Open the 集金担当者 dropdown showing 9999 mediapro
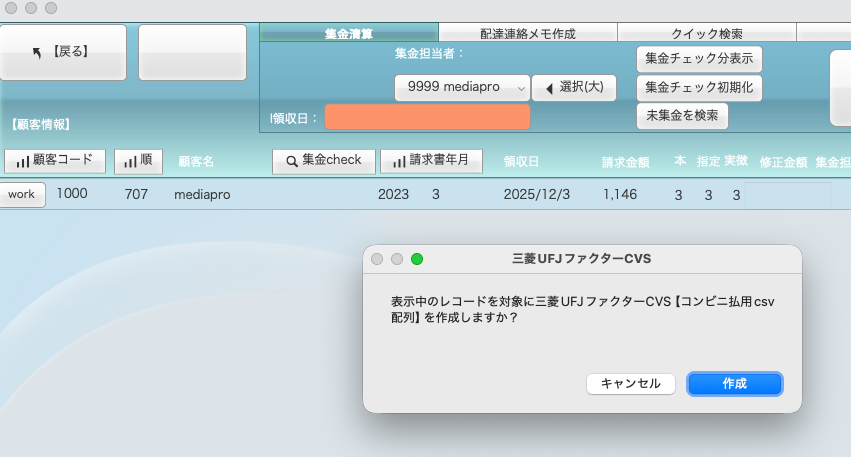851x457 pixels. (x=461, y=88)
